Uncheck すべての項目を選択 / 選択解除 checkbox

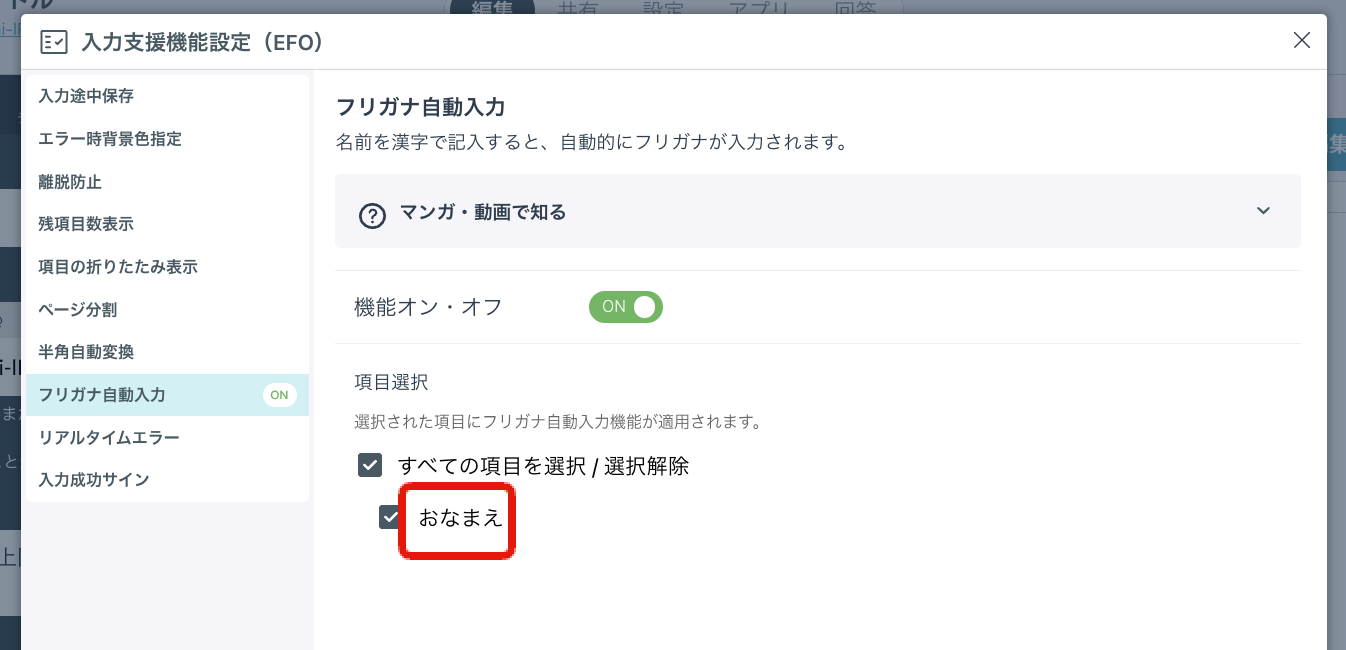pyautogui.click(x=370, y=466)
